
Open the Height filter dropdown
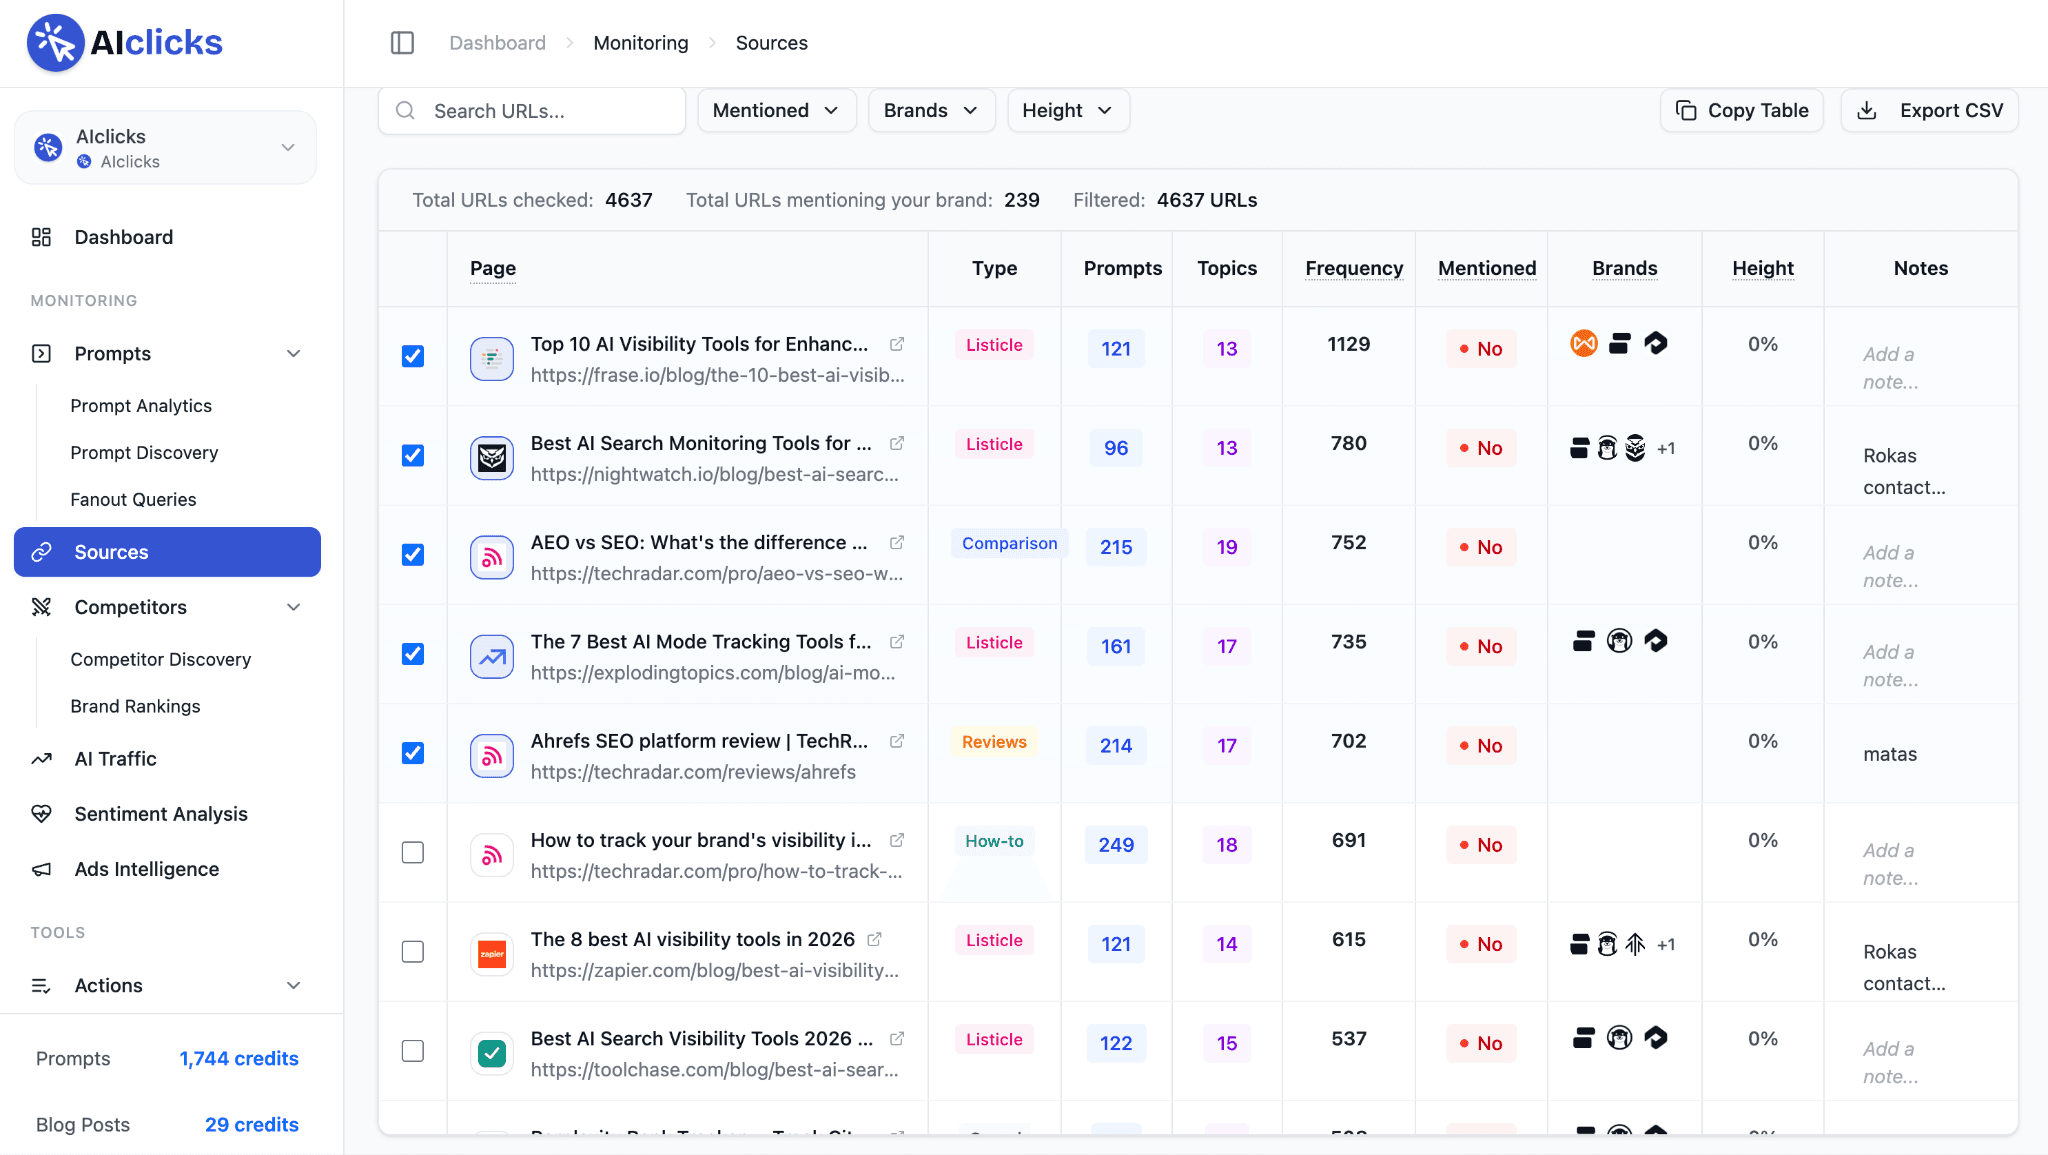1068,110
